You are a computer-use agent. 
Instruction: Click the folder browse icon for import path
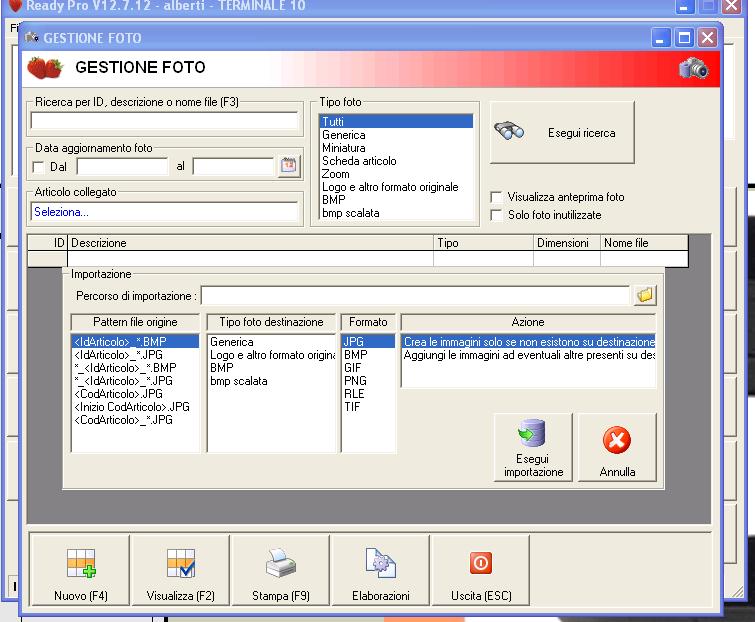click(x=644, y=295)
